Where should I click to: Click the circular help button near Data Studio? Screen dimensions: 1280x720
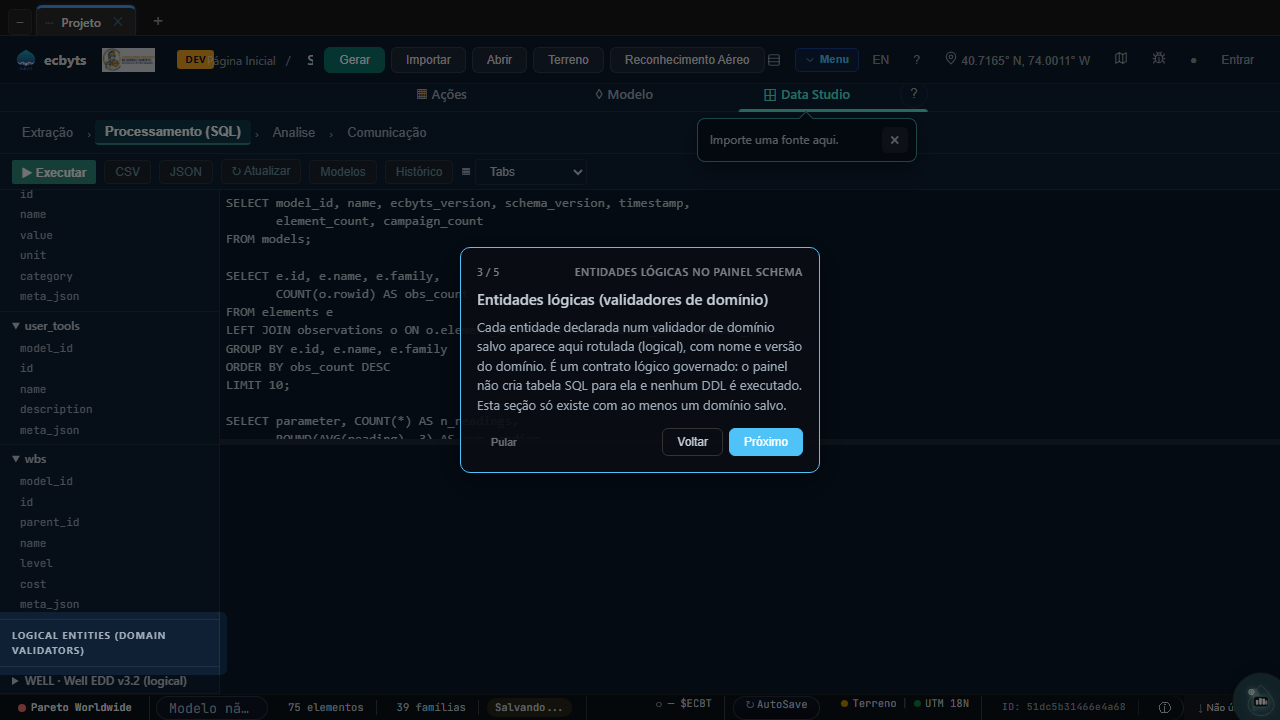(913, 93)
